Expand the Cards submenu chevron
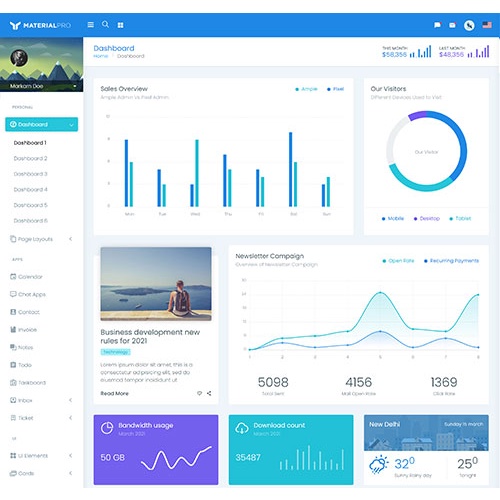This screenshot has width=500, height=500. (70, 473)
